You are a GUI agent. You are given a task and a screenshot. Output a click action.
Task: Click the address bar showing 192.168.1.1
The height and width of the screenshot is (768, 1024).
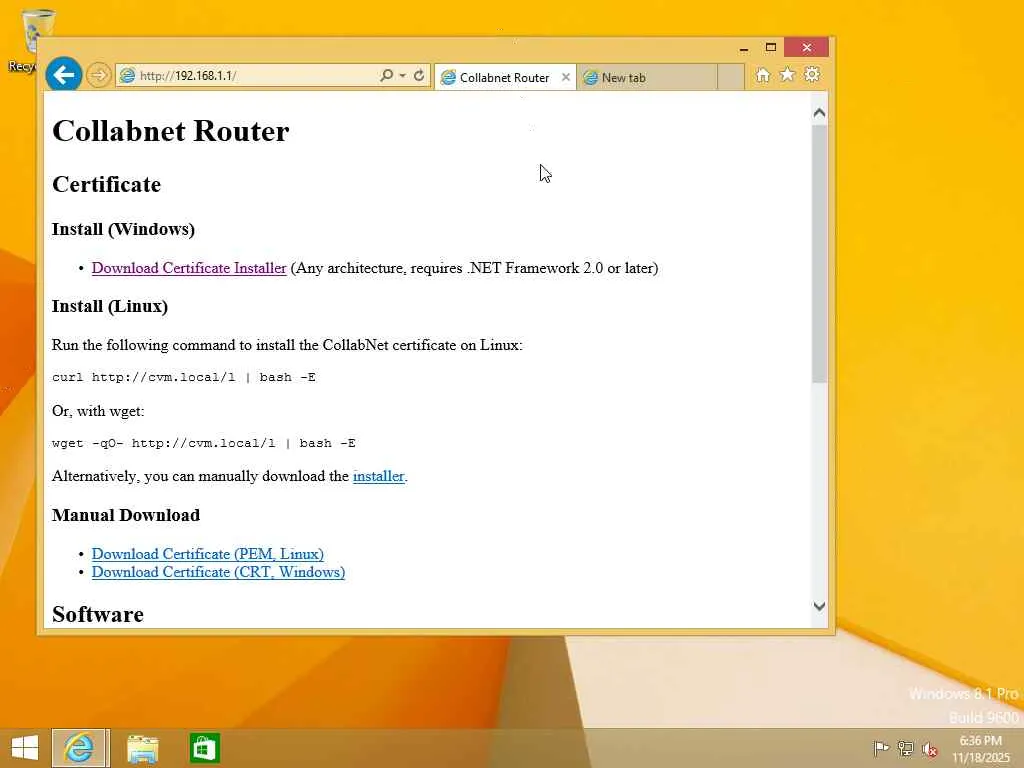(x=248, y=76)
